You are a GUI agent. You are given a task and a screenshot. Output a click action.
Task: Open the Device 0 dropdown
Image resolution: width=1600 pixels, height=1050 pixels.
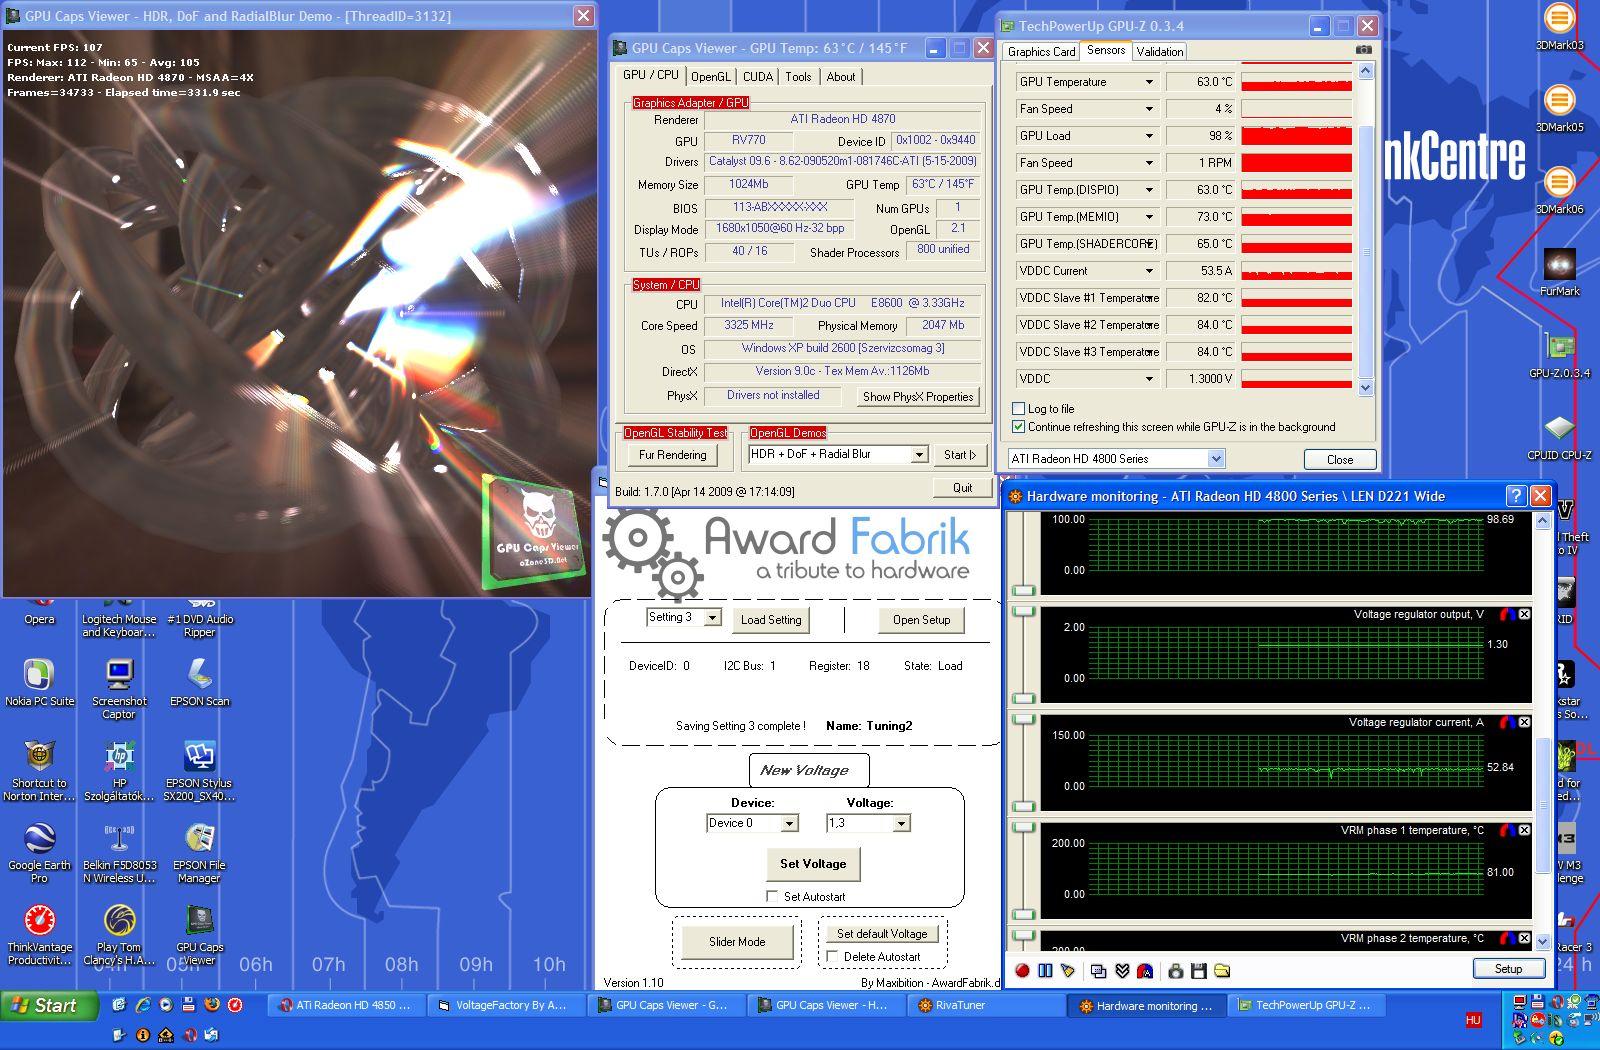[x=789, y=823]
